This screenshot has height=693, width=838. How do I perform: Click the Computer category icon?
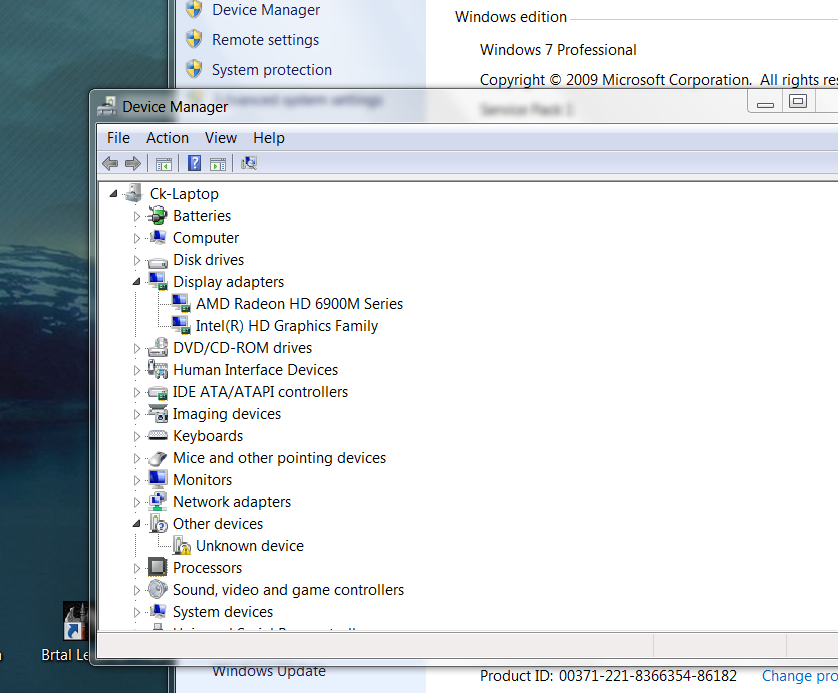click(x=158, y=237)
